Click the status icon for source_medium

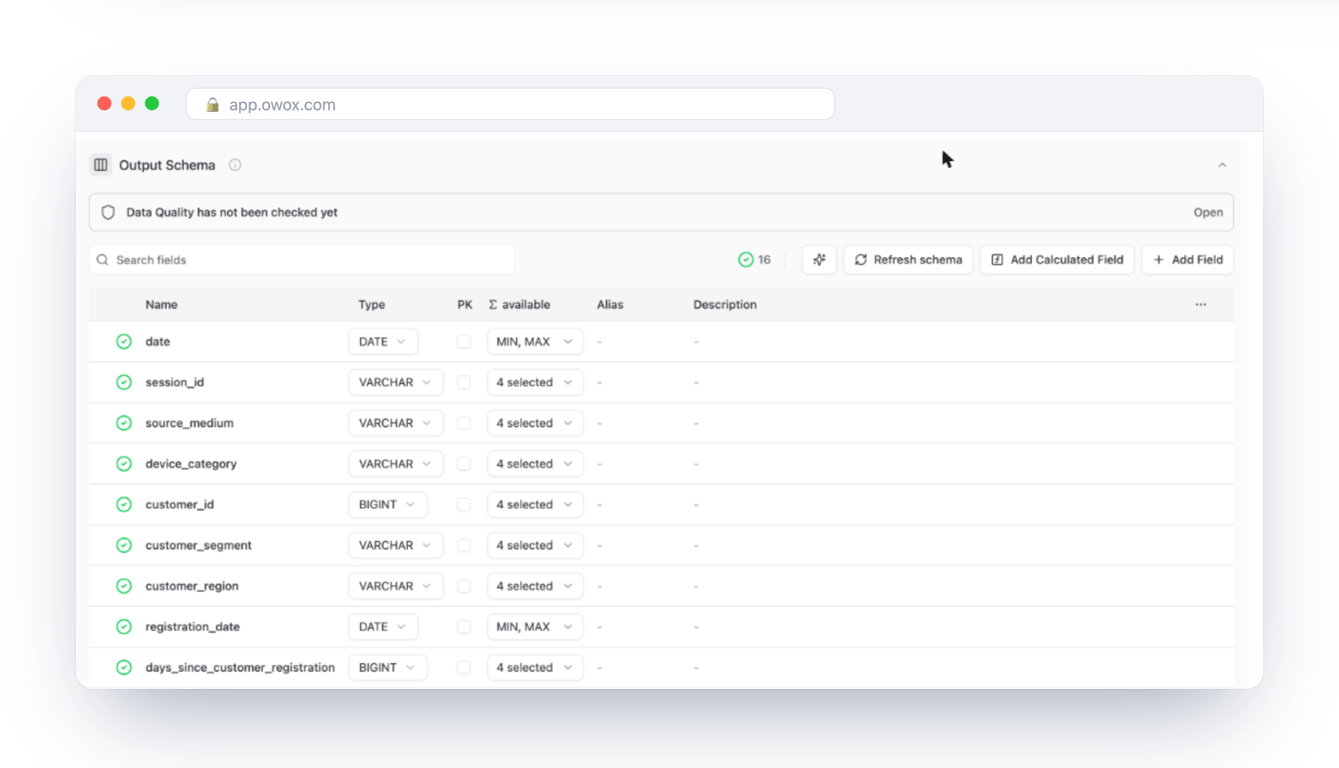coord(124,424)
